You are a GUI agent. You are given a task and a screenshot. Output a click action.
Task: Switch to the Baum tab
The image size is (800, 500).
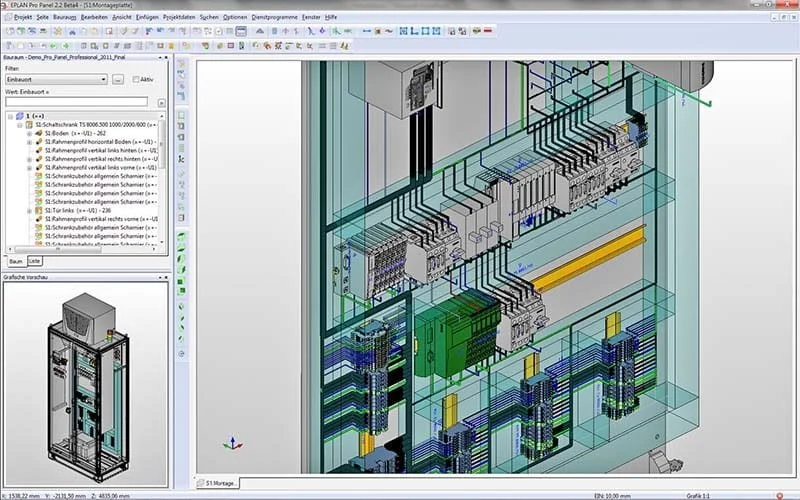tap(16, 261)
